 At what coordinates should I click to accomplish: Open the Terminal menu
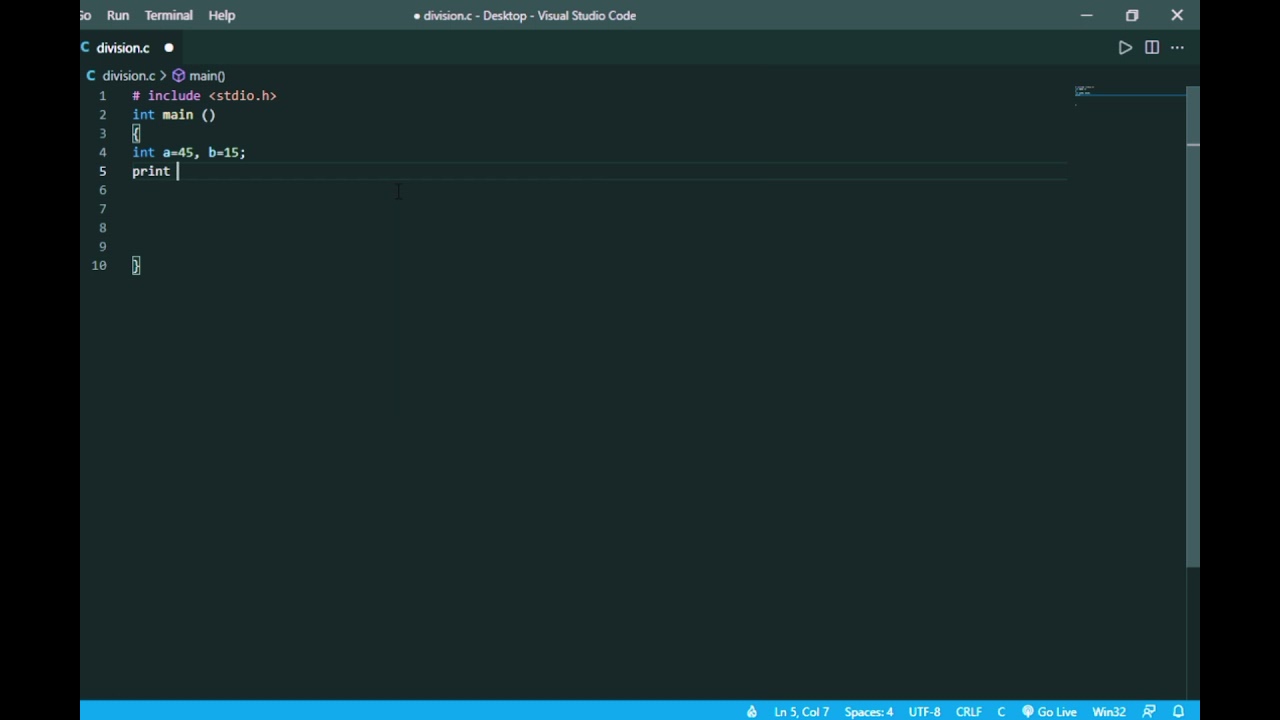click(168, 15)
